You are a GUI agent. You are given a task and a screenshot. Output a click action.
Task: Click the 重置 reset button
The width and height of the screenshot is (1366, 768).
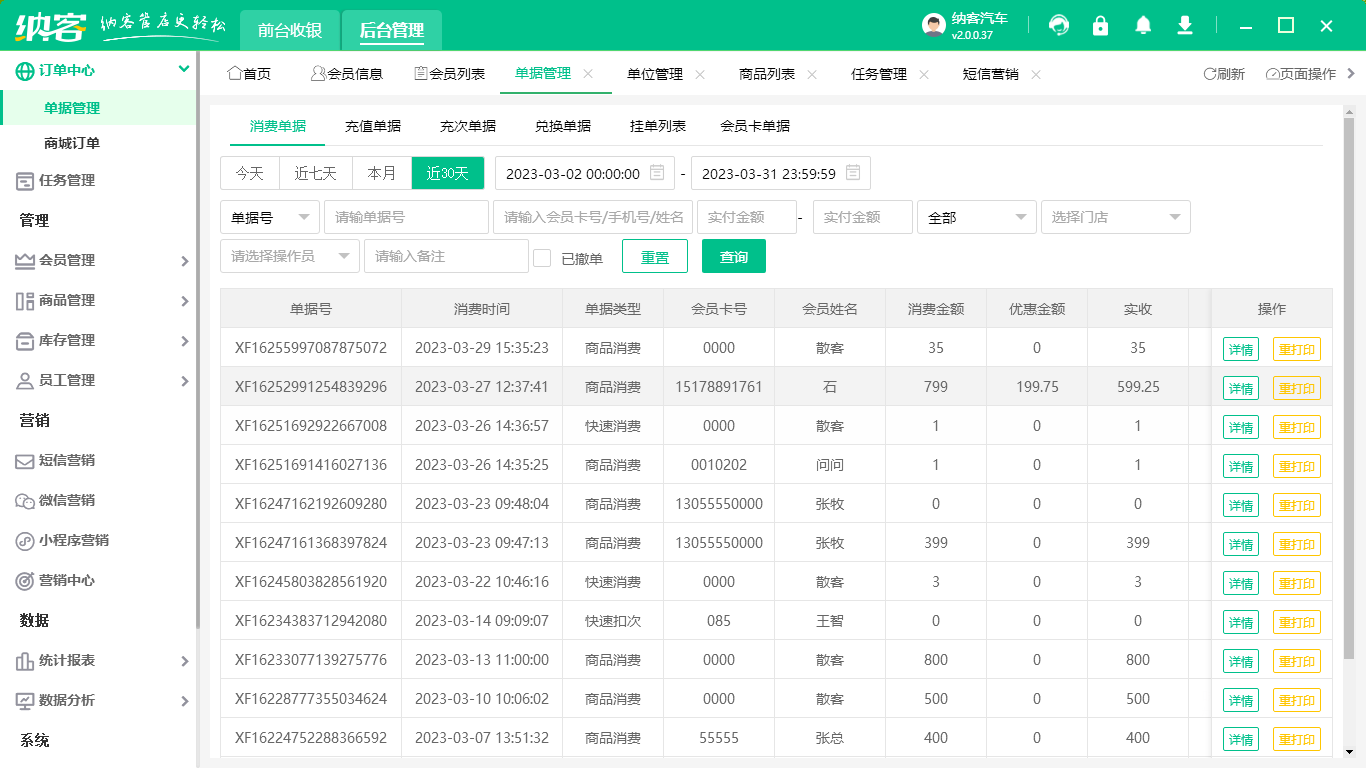pyautogui.click(x=655, y=256)
